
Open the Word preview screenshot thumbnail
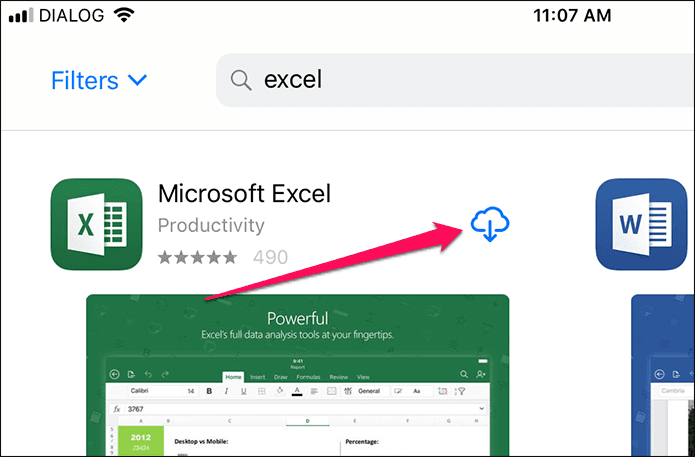tap(663, 375)
